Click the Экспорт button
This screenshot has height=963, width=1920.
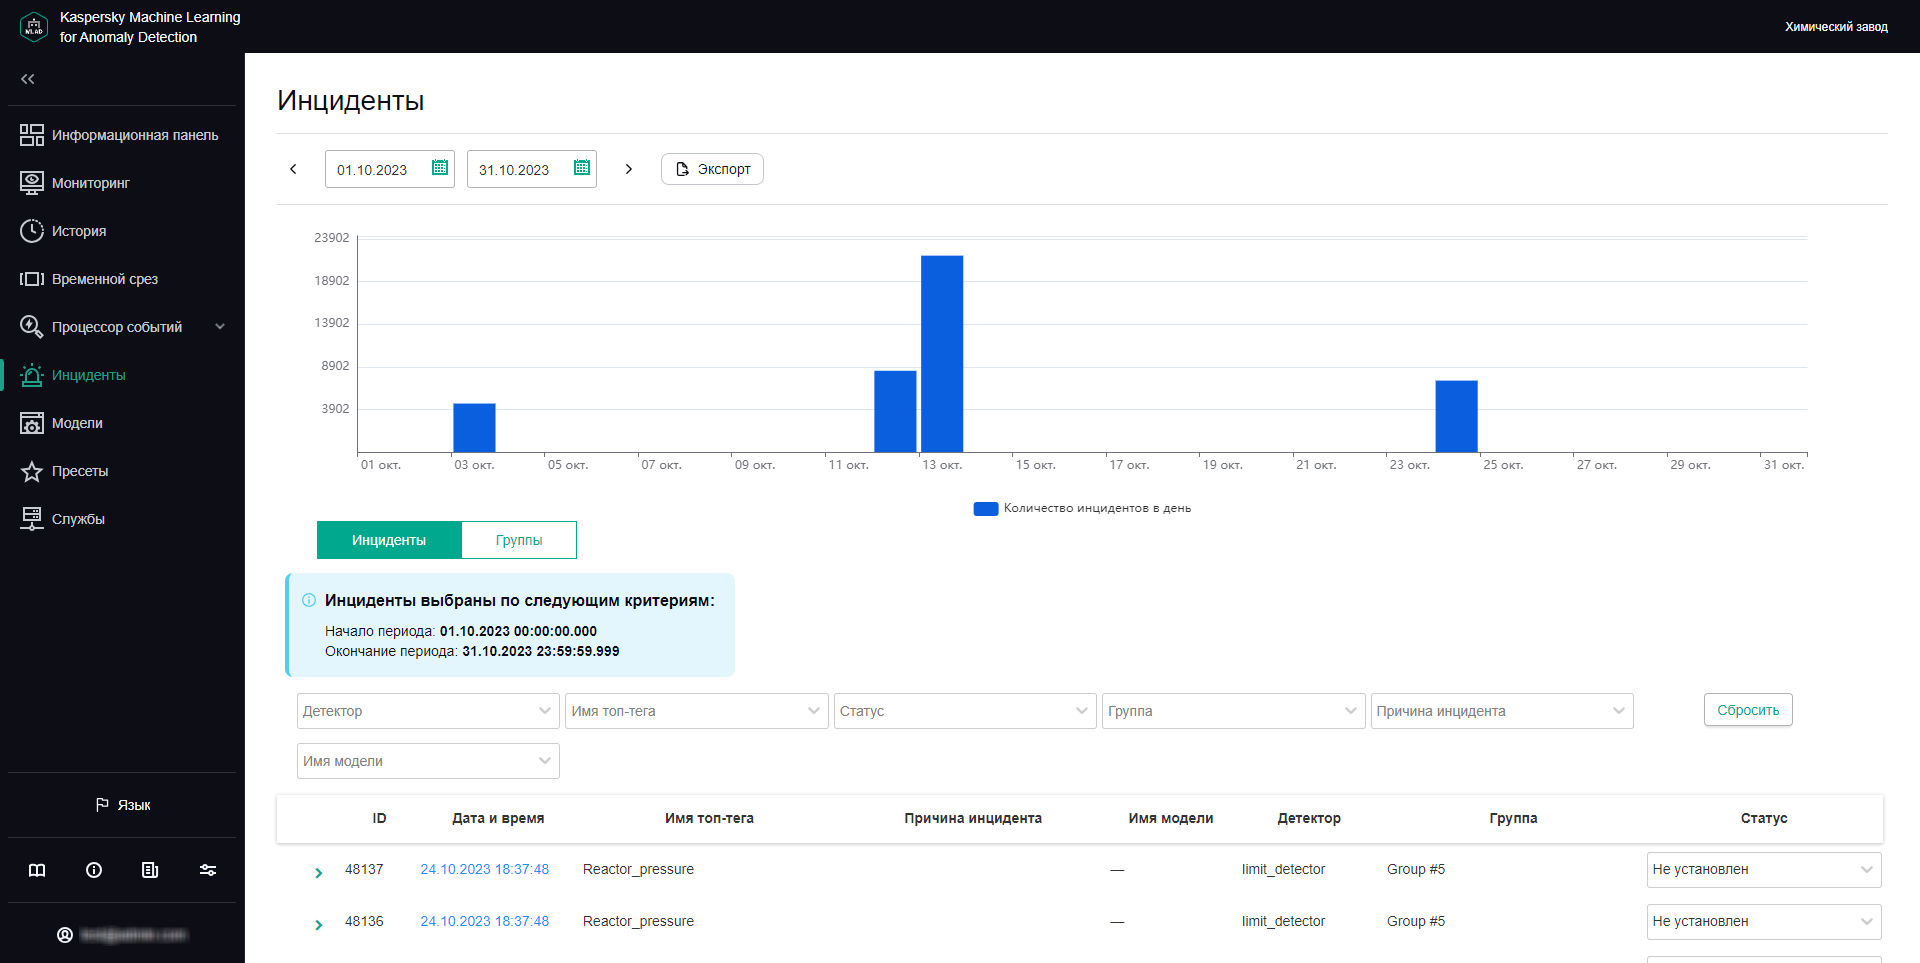[712, 169]
